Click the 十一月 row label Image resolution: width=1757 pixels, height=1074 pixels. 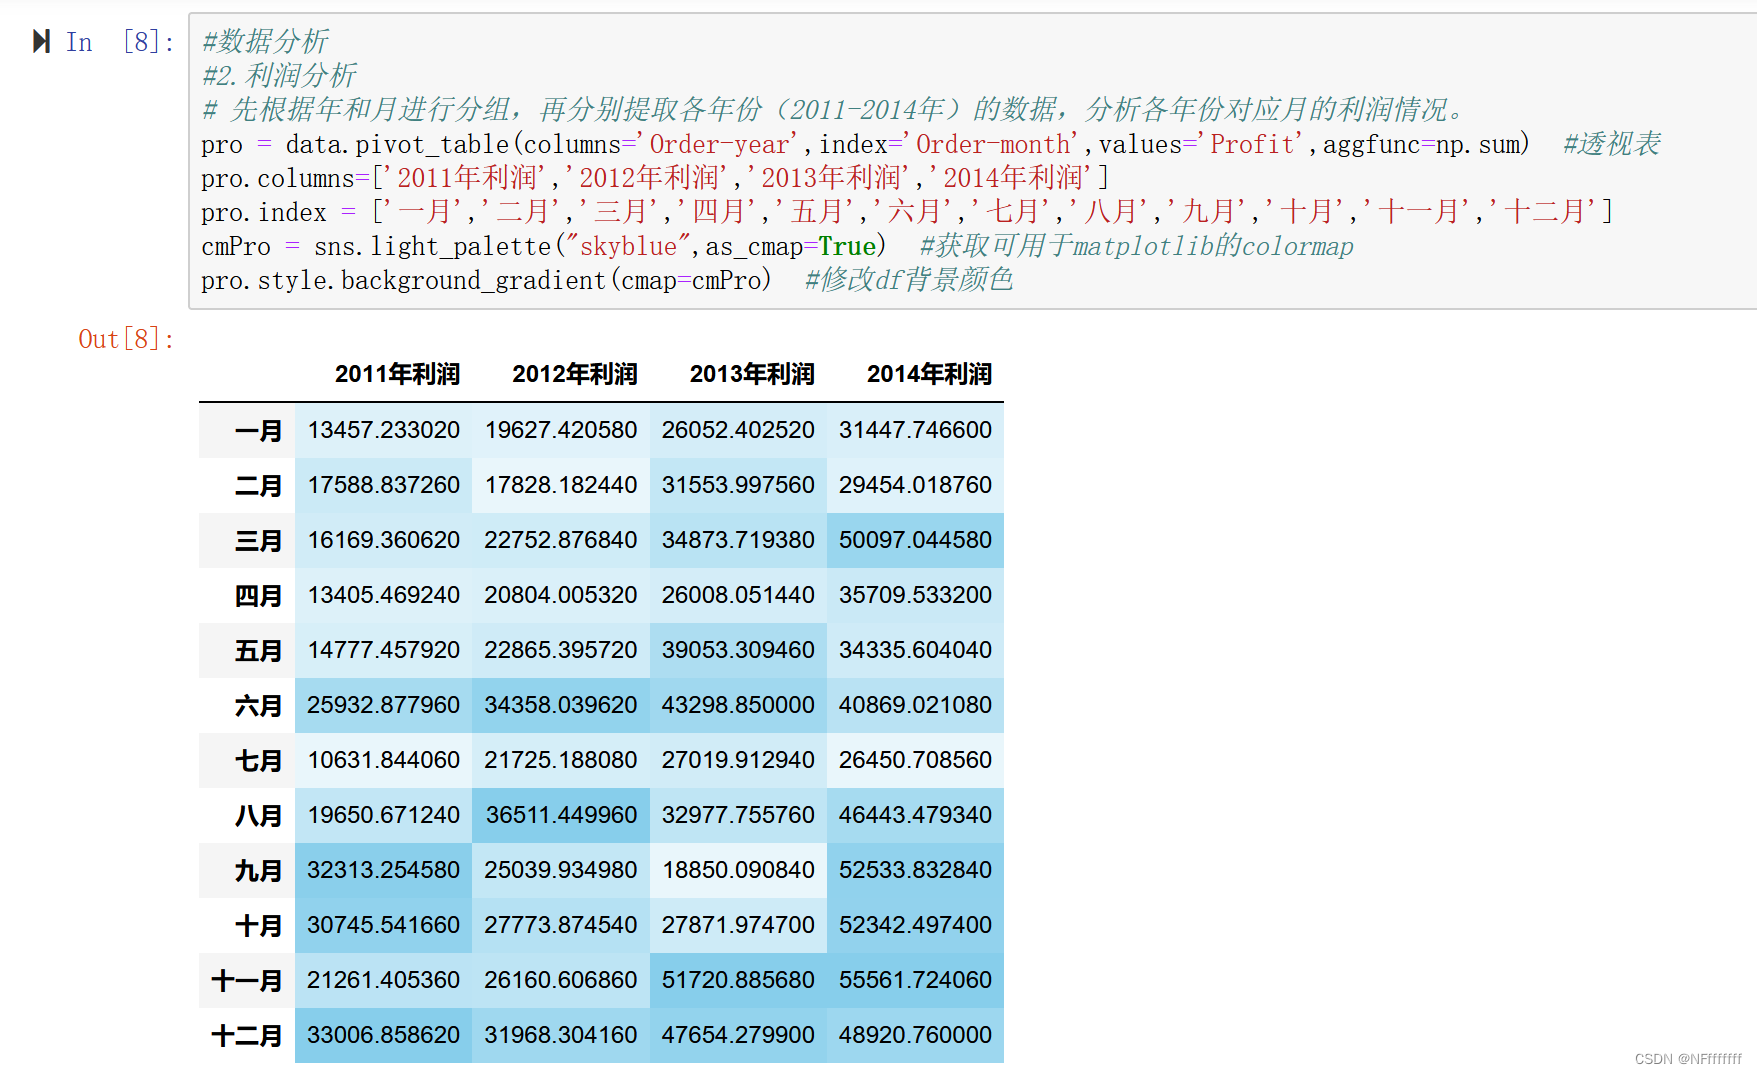(247, 981)
